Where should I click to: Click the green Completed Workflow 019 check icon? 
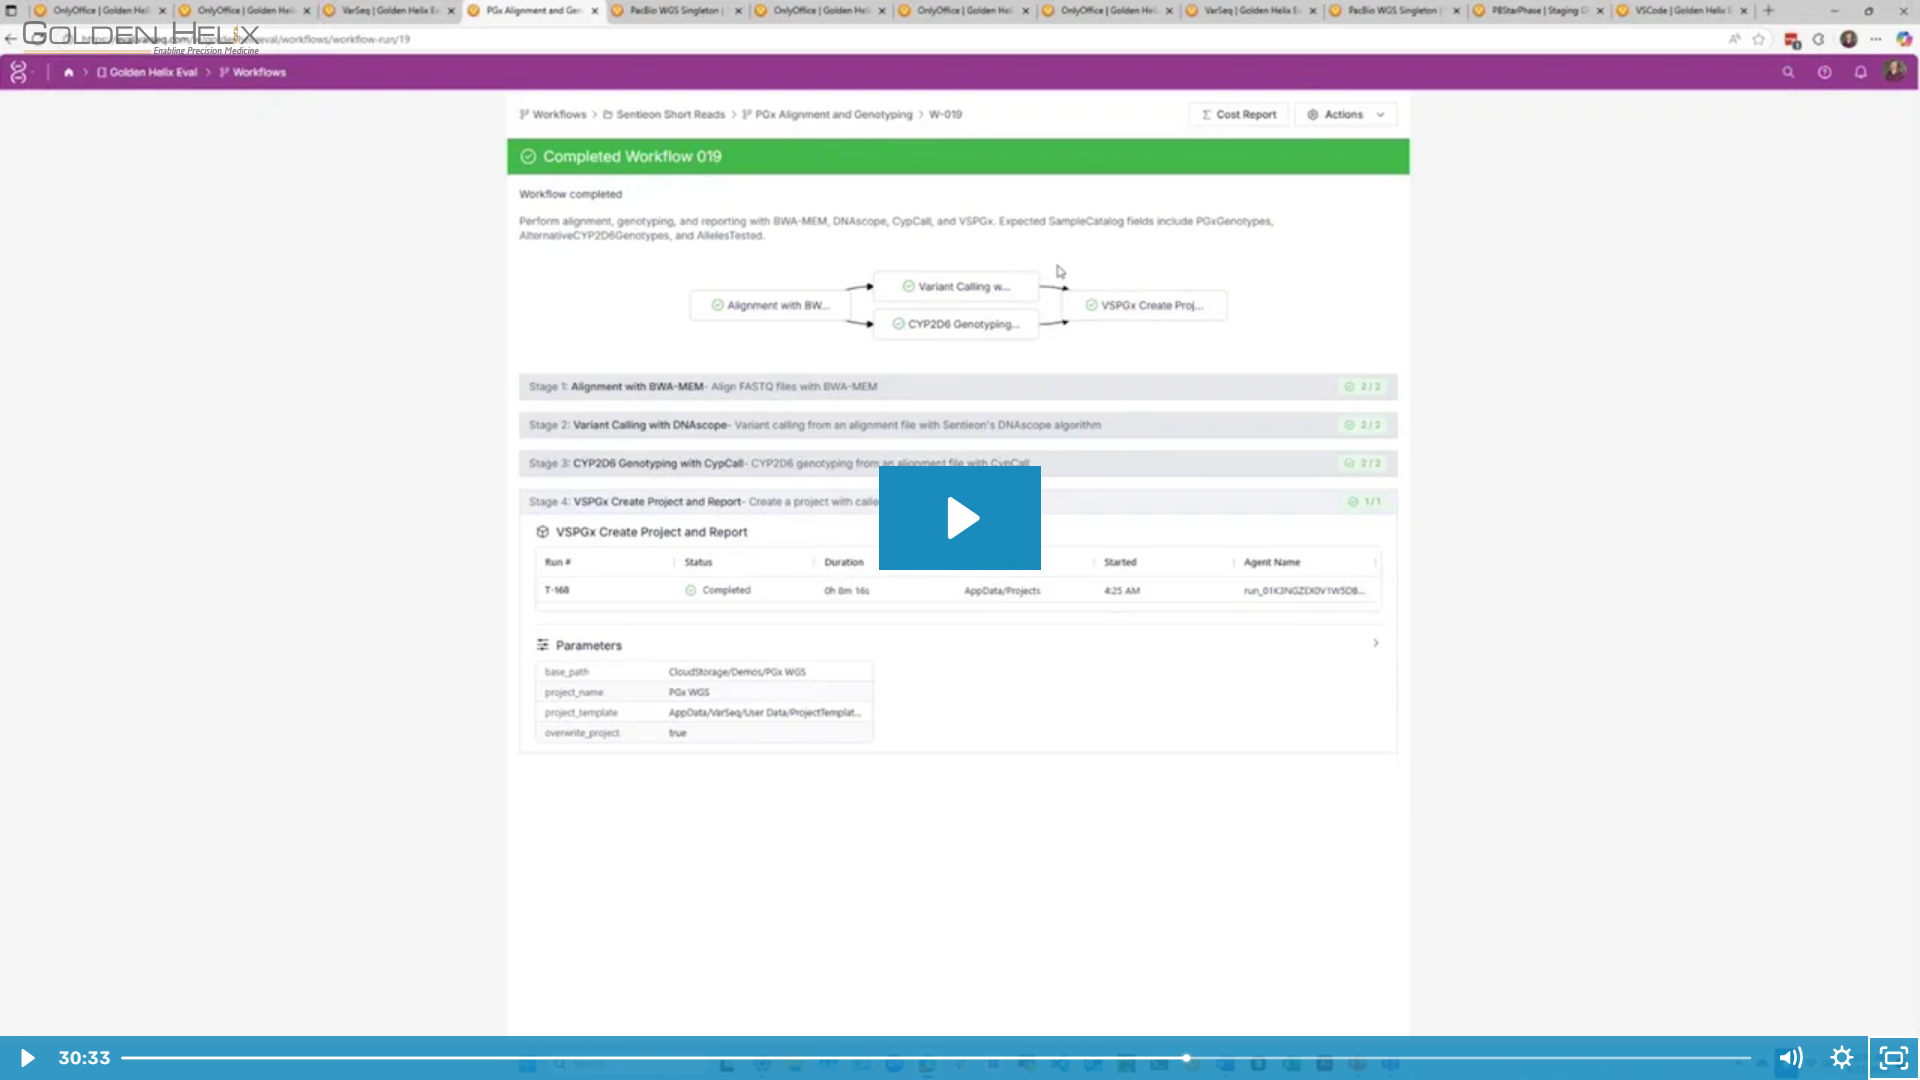pyautogui.click(x=528, y=157)
